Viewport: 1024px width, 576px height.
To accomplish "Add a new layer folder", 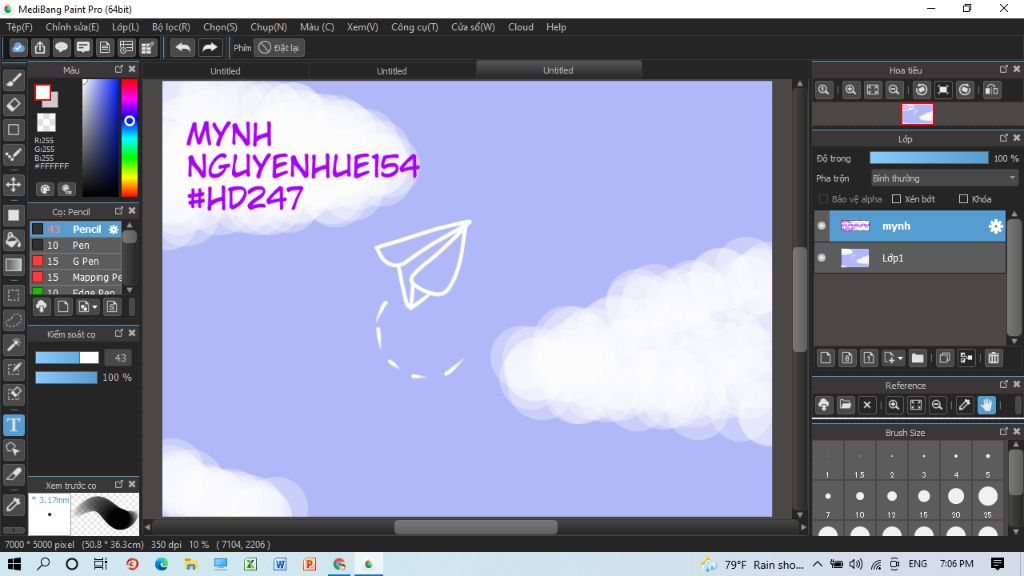I will [918, 358].
